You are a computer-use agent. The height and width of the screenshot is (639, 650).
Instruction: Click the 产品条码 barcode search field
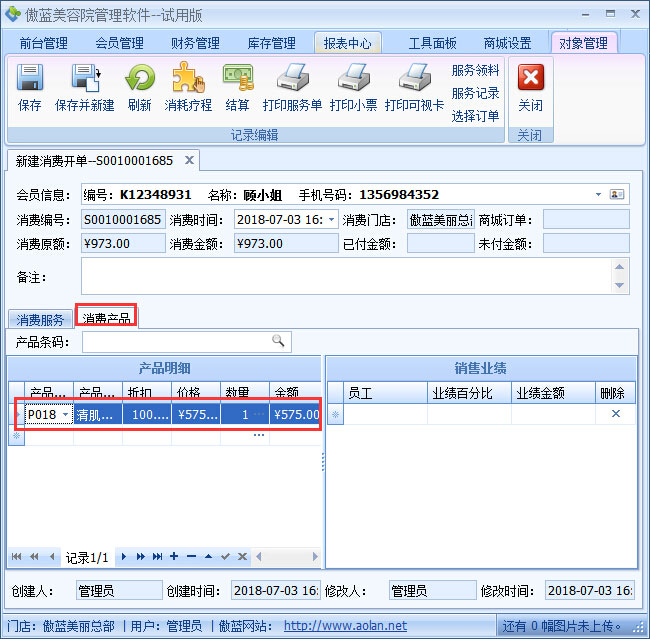pyautogui.click(x=178, y=342)
